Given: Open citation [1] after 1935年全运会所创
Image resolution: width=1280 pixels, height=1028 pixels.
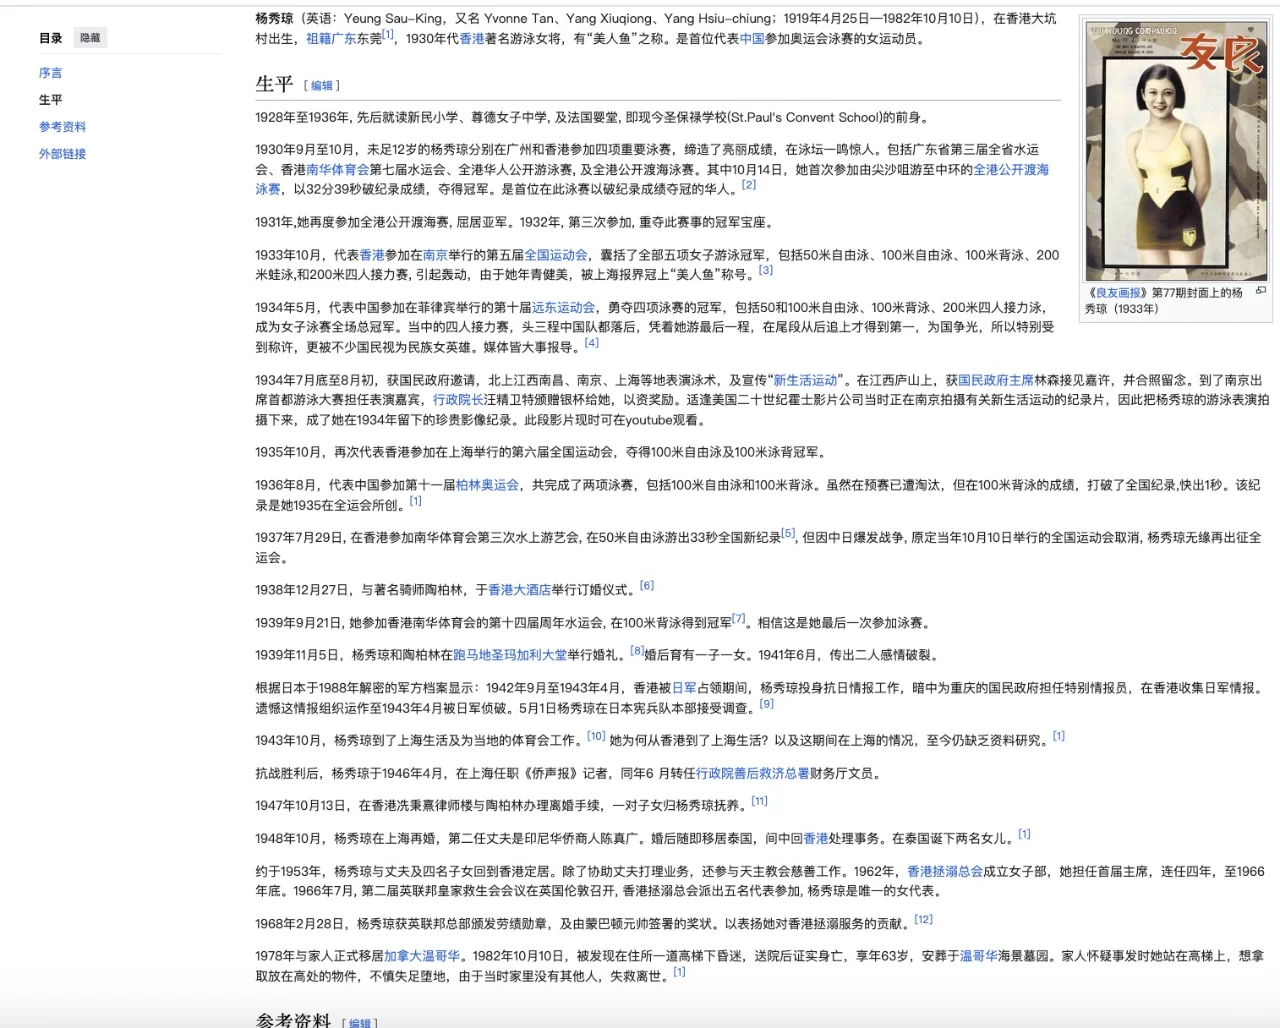Looking at the screenshot, I should [415, 500].
